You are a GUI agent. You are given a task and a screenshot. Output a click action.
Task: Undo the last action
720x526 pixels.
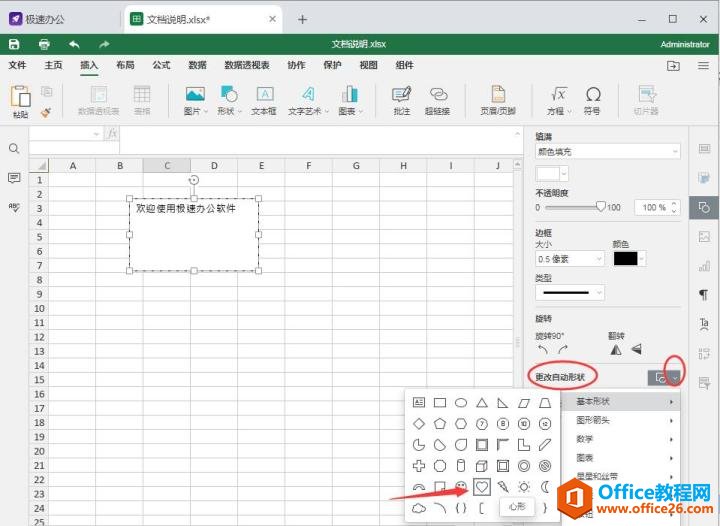click(x=74, y=44)
